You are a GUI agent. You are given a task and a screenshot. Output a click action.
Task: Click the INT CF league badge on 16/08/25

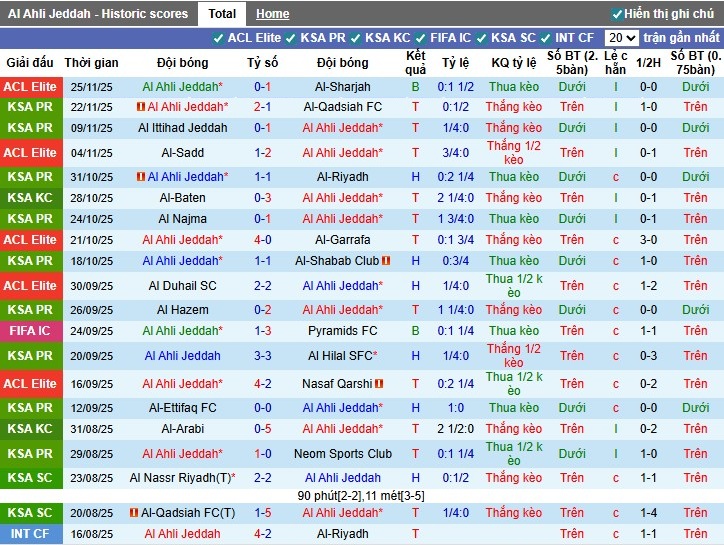[x=30, y=534]
